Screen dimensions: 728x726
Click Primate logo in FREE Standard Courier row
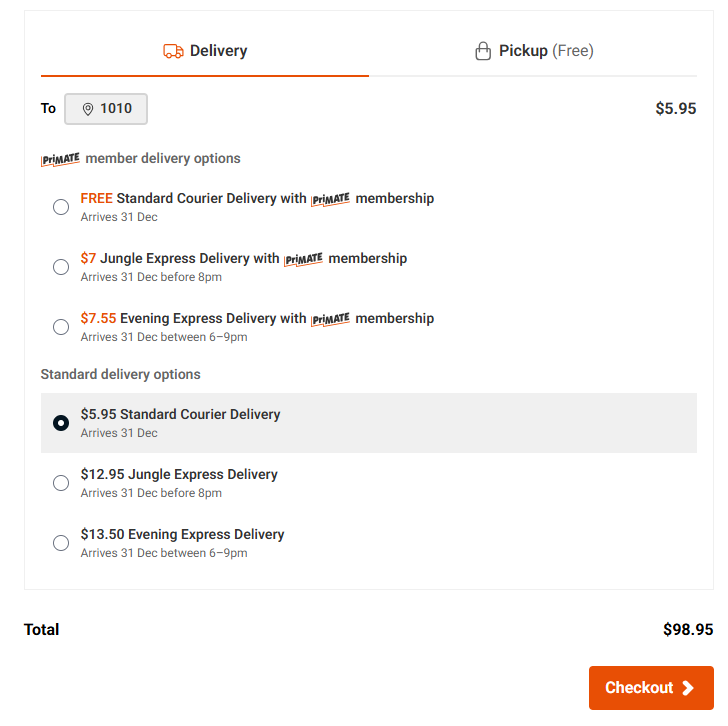coord(330,199)
